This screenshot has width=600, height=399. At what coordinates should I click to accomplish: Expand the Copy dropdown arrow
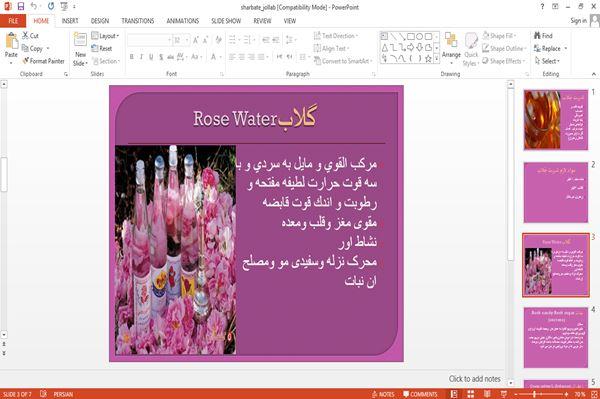pyautogui.click(x=48, y=49)
